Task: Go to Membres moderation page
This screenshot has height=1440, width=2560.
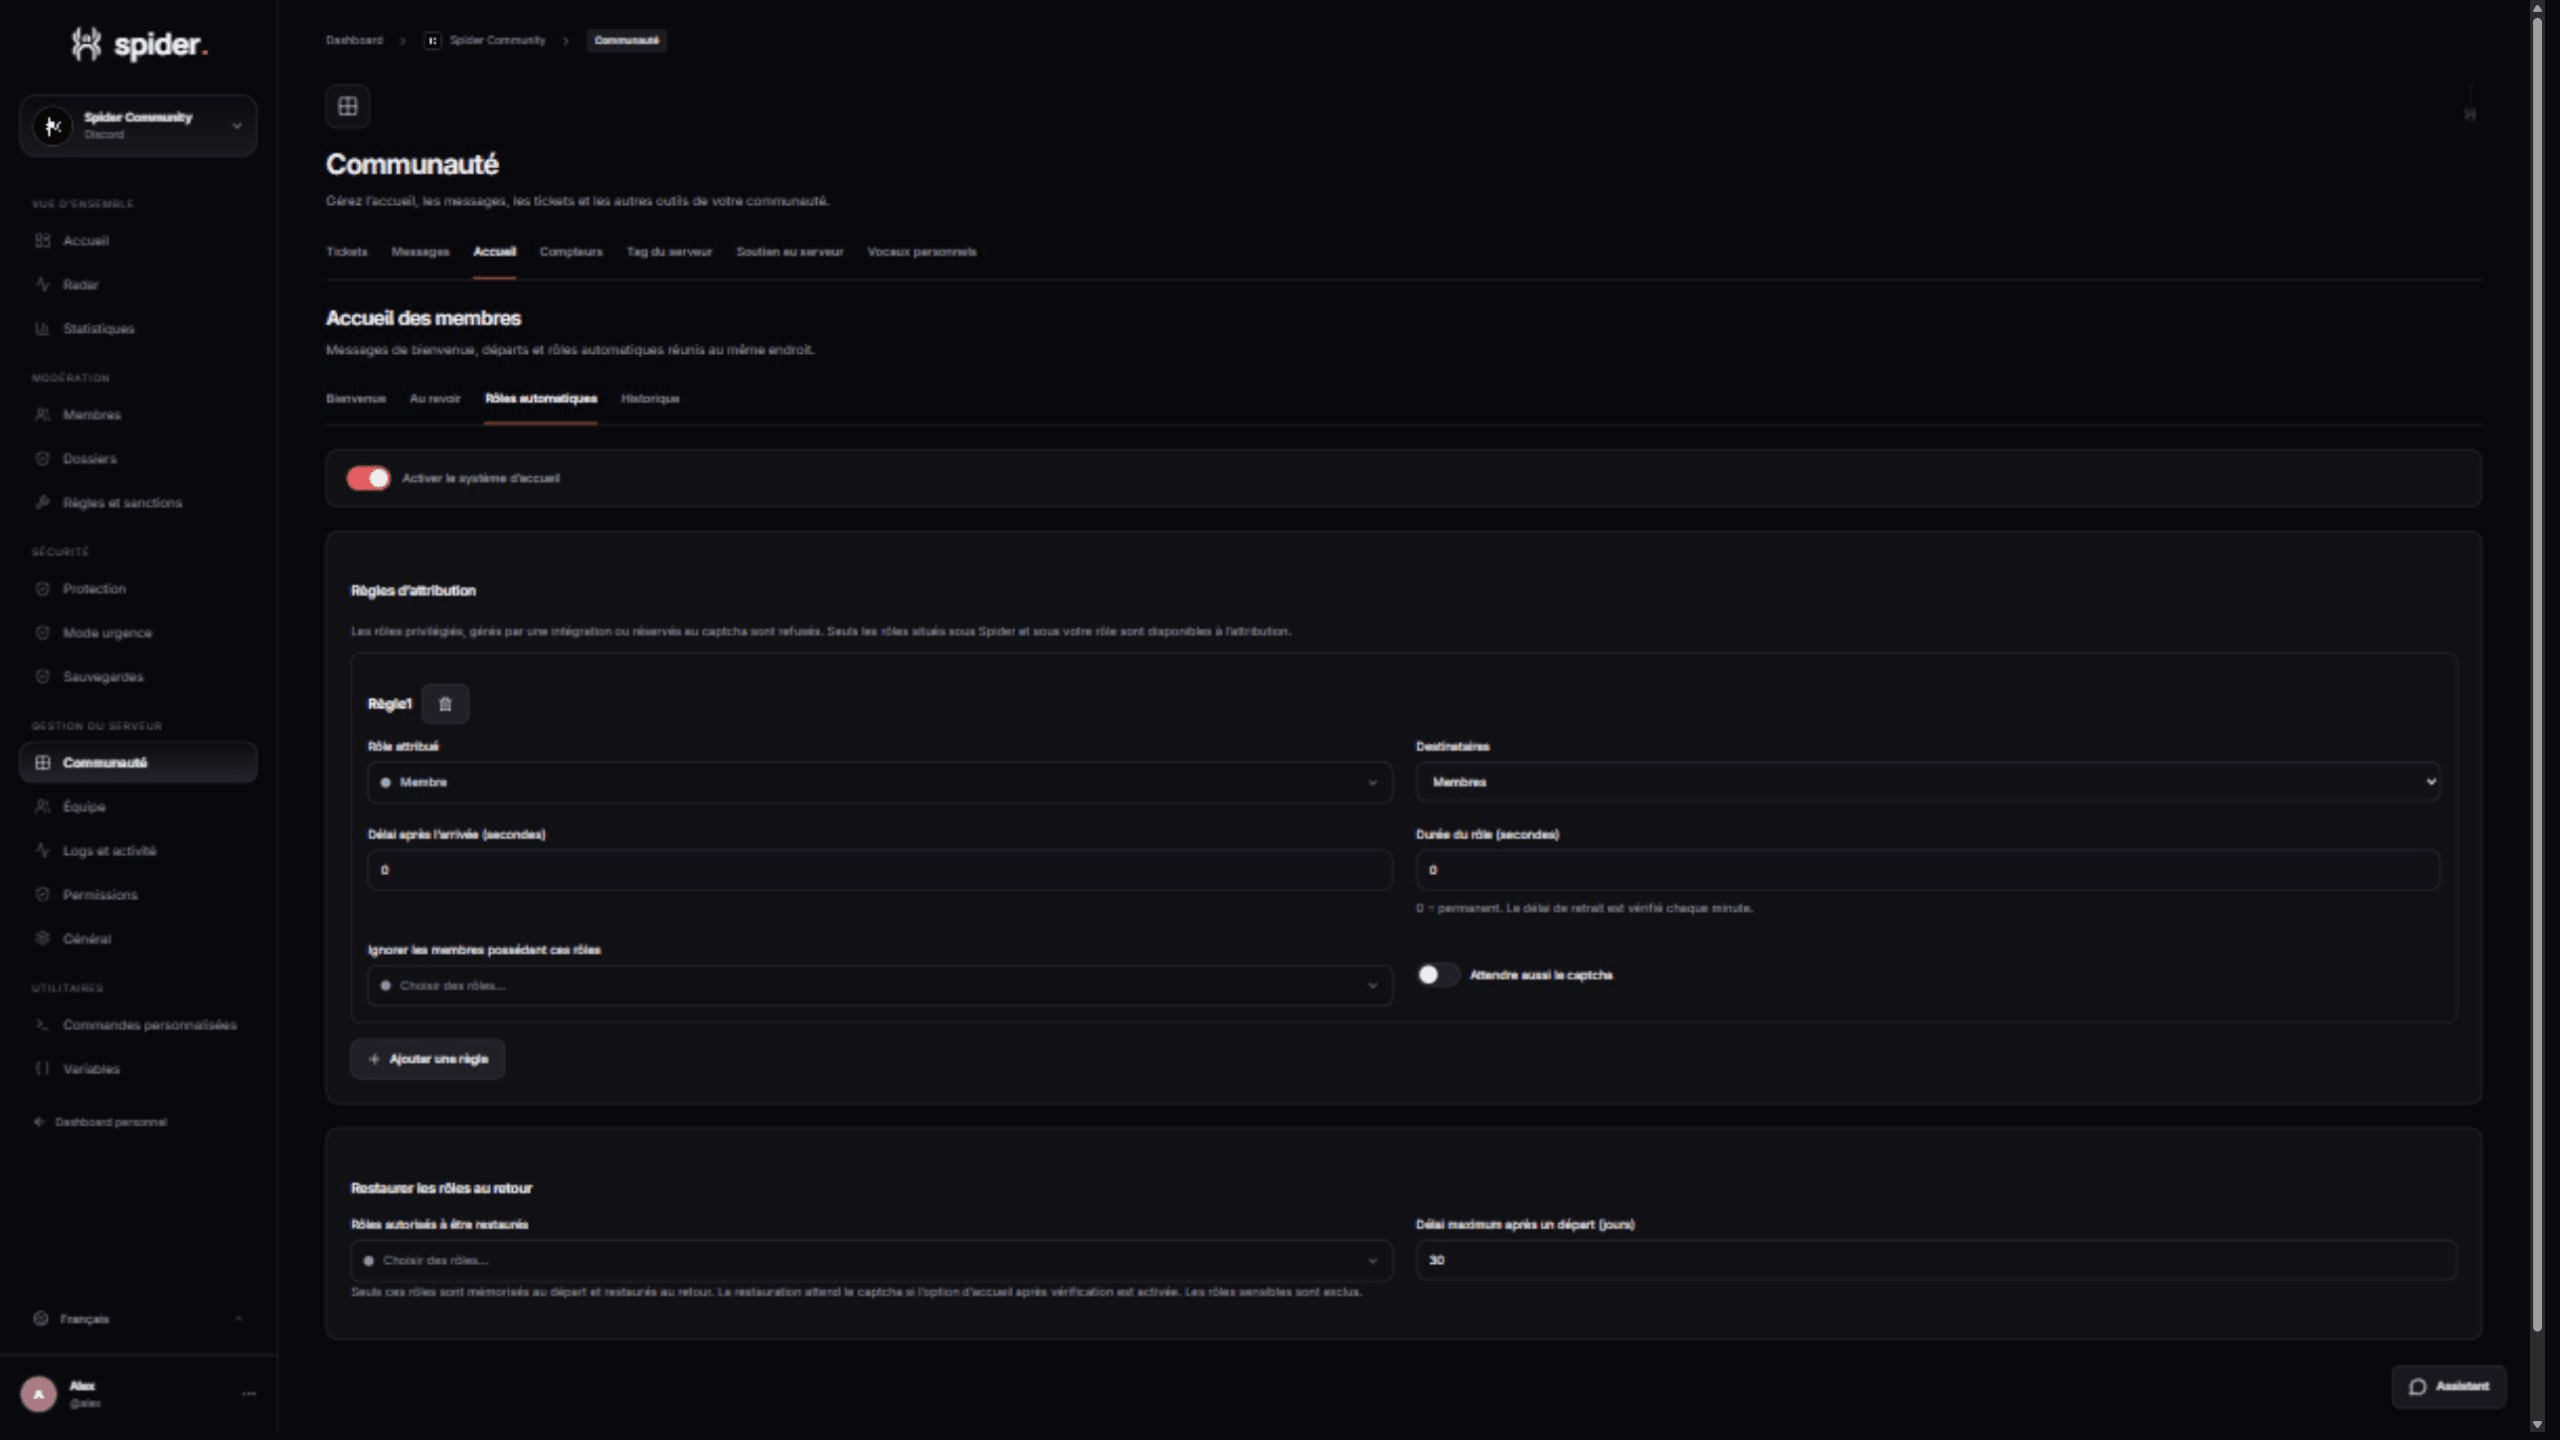Action: [138, 415]
